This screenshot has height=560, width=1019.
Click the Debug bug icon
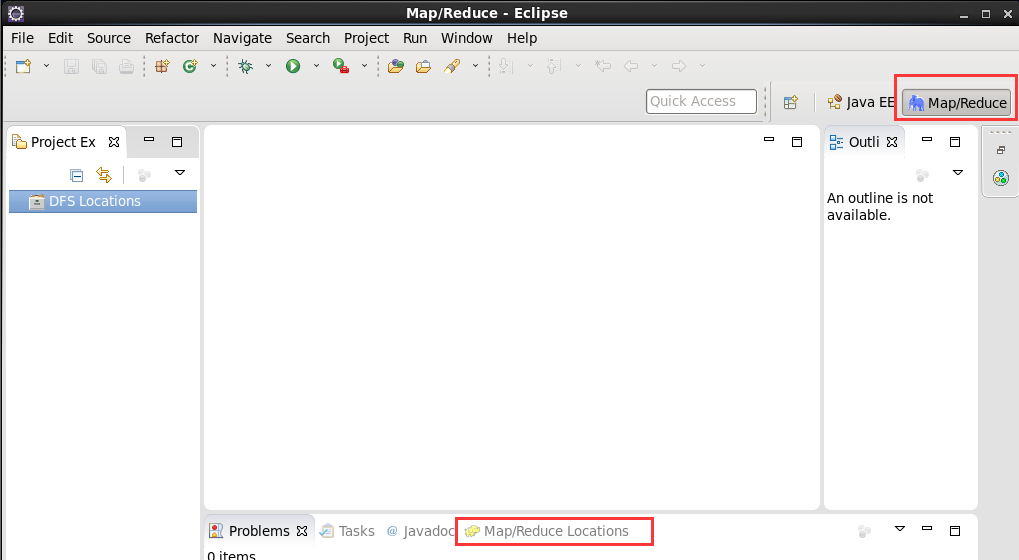(x=245, y=66)
